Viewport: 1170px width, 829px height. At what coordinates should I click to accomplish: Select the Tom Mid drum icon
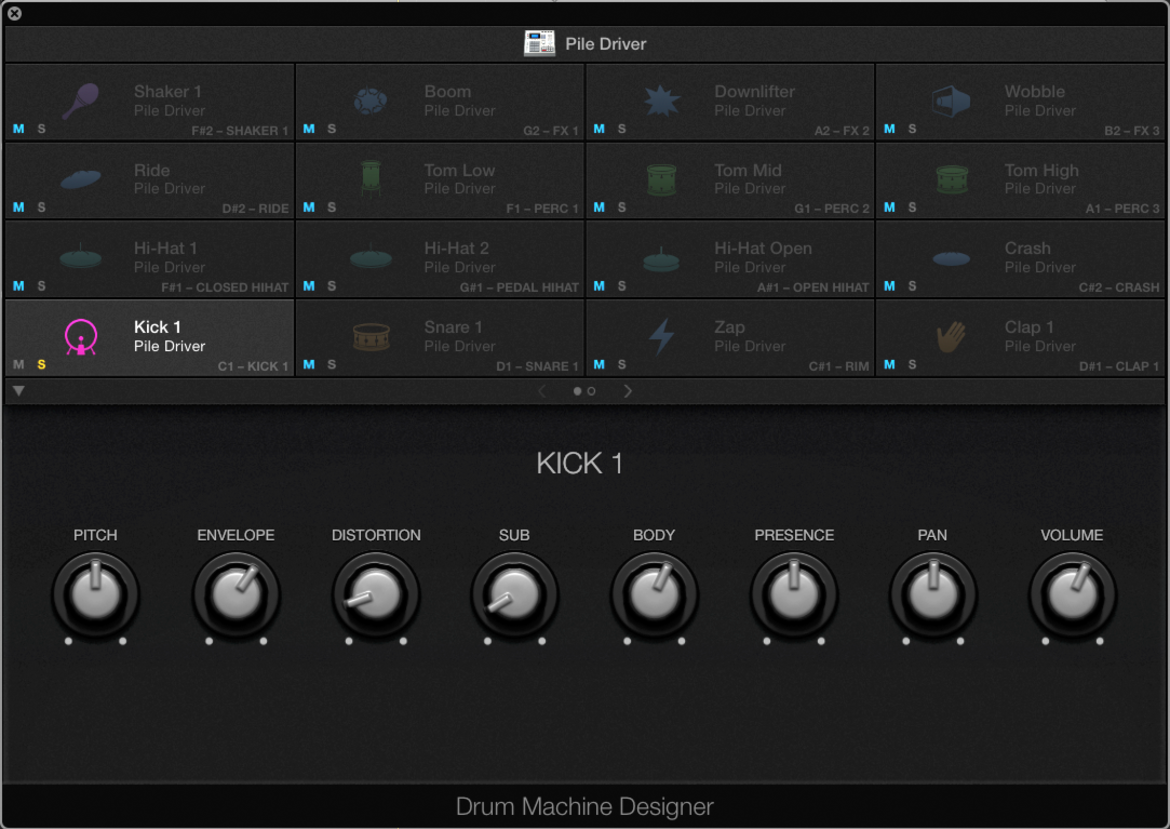click(662, 180)
